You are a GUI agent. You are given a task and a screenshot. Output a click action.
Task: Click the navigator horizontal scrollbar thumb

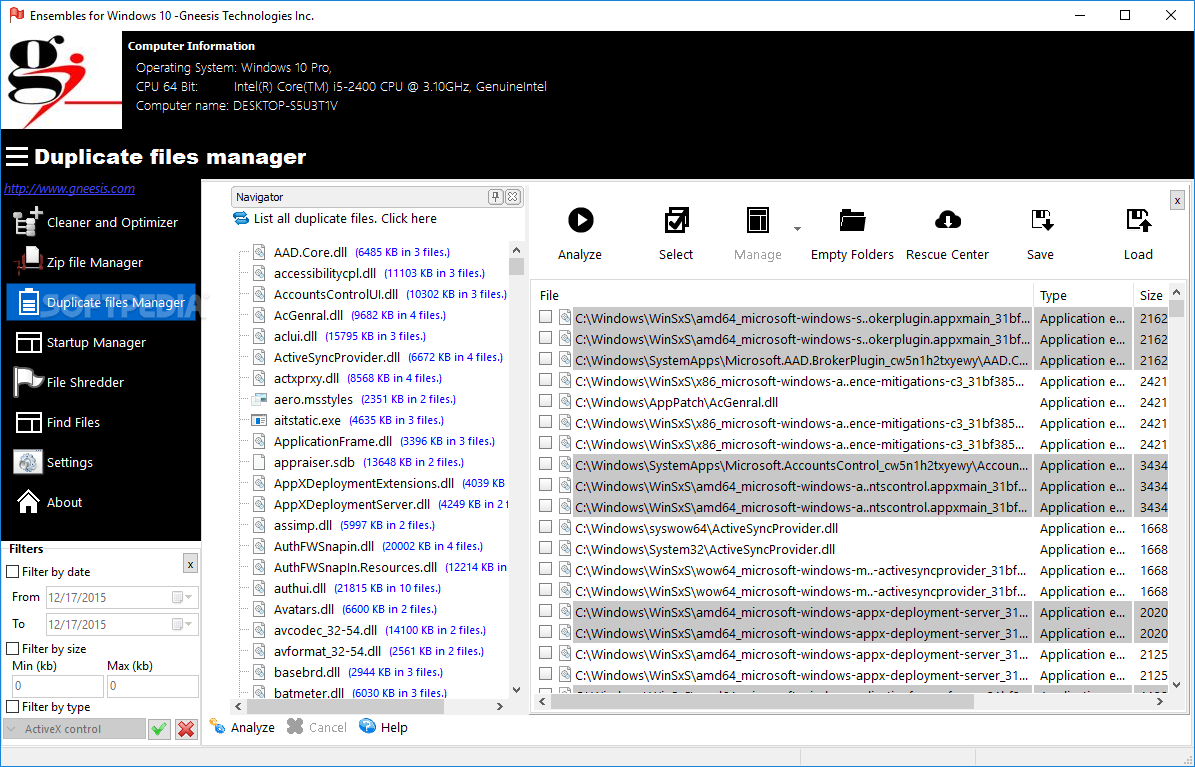[x=347, y=707]
